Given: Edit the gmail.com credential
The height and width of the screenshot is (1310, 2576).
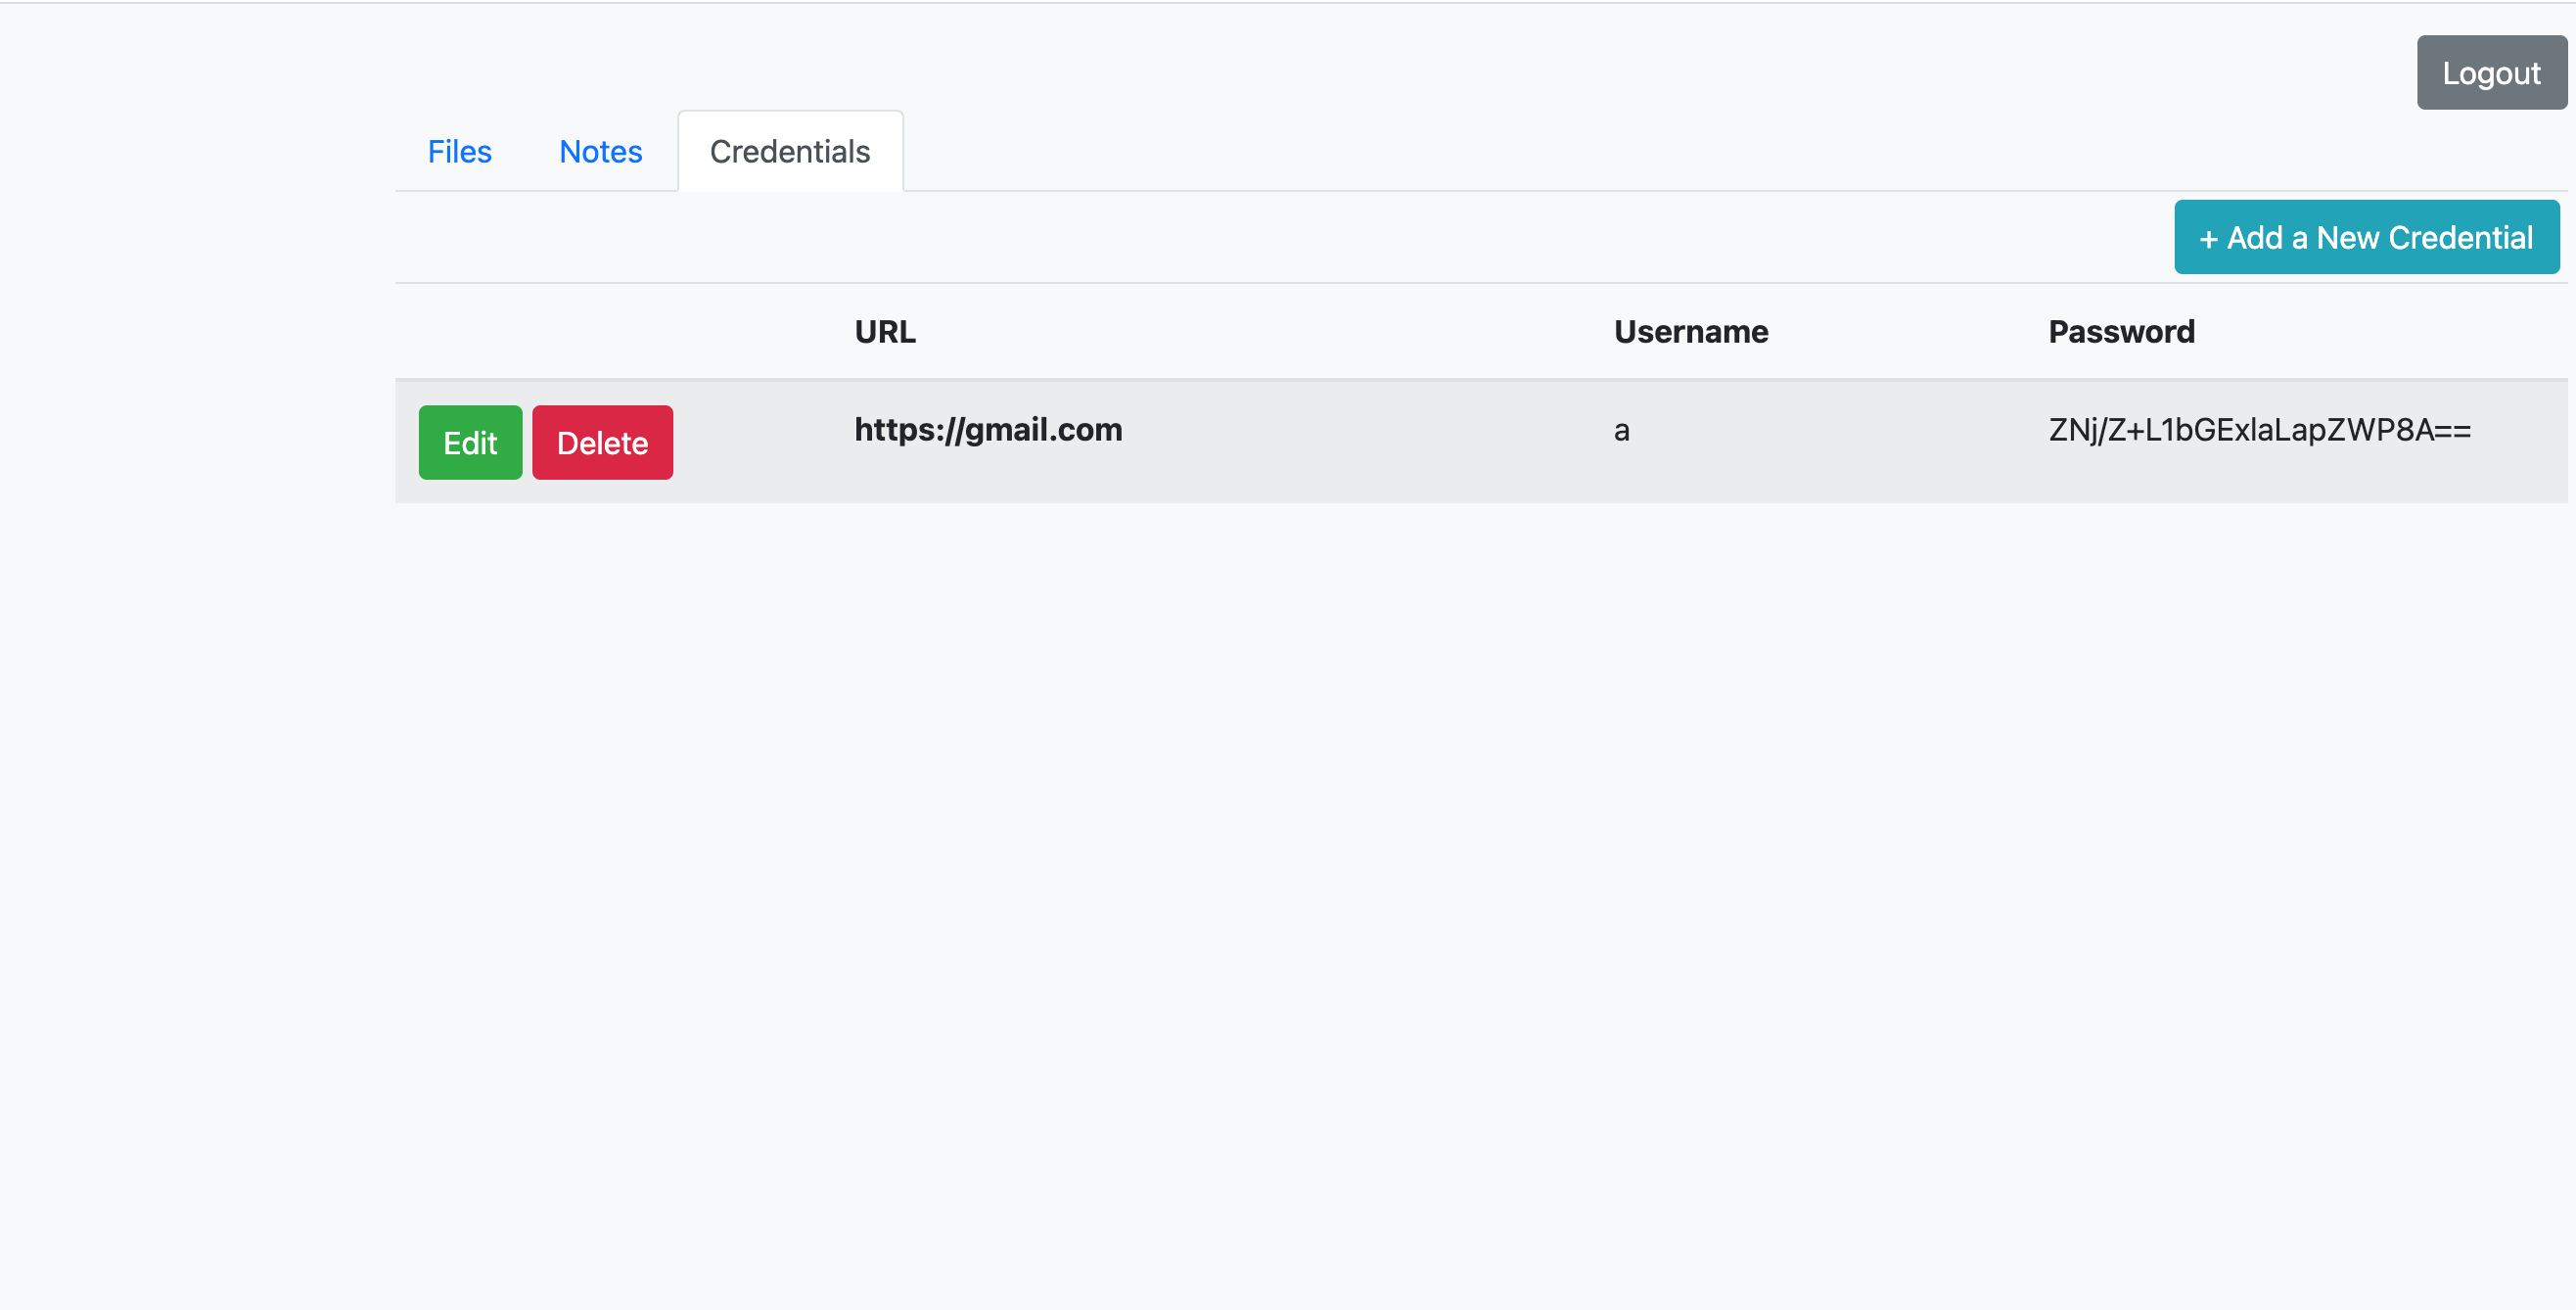Looking at the screenshot, I should [x=470, y=442].
